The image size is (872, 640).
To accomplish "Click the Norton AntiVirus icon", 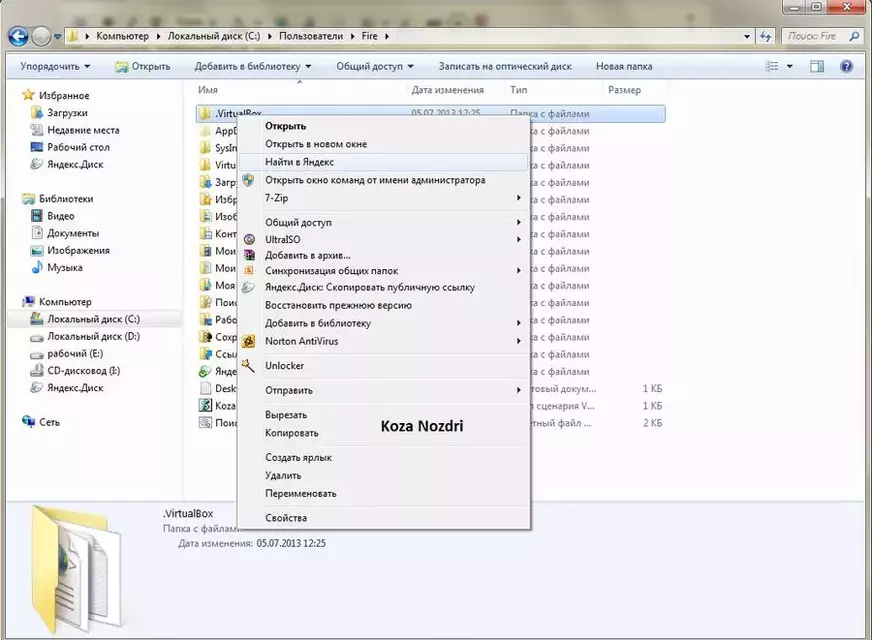I will tap(249, 341).
